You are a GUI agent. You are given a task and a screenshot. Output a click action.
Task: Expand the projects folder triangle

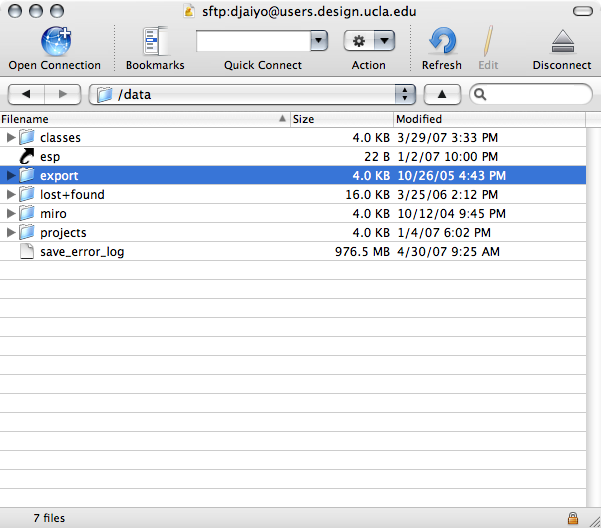point(11,232)
